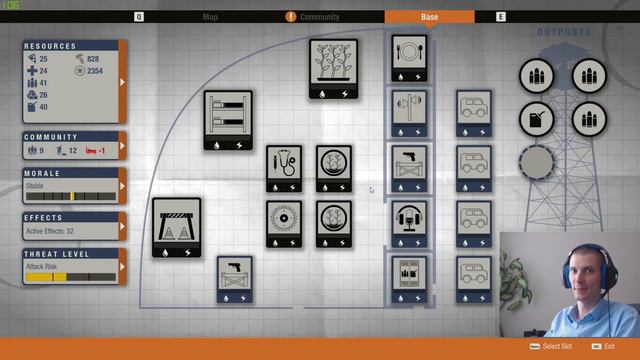Select the bunk beds facility

pos(228,120)
